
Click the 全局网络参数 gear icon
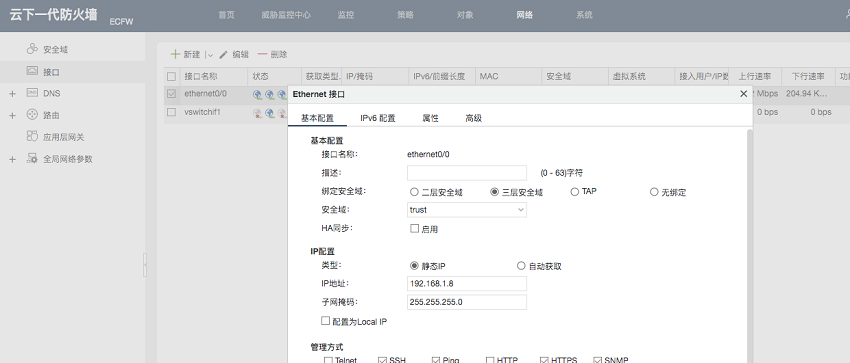coord(33,159)
